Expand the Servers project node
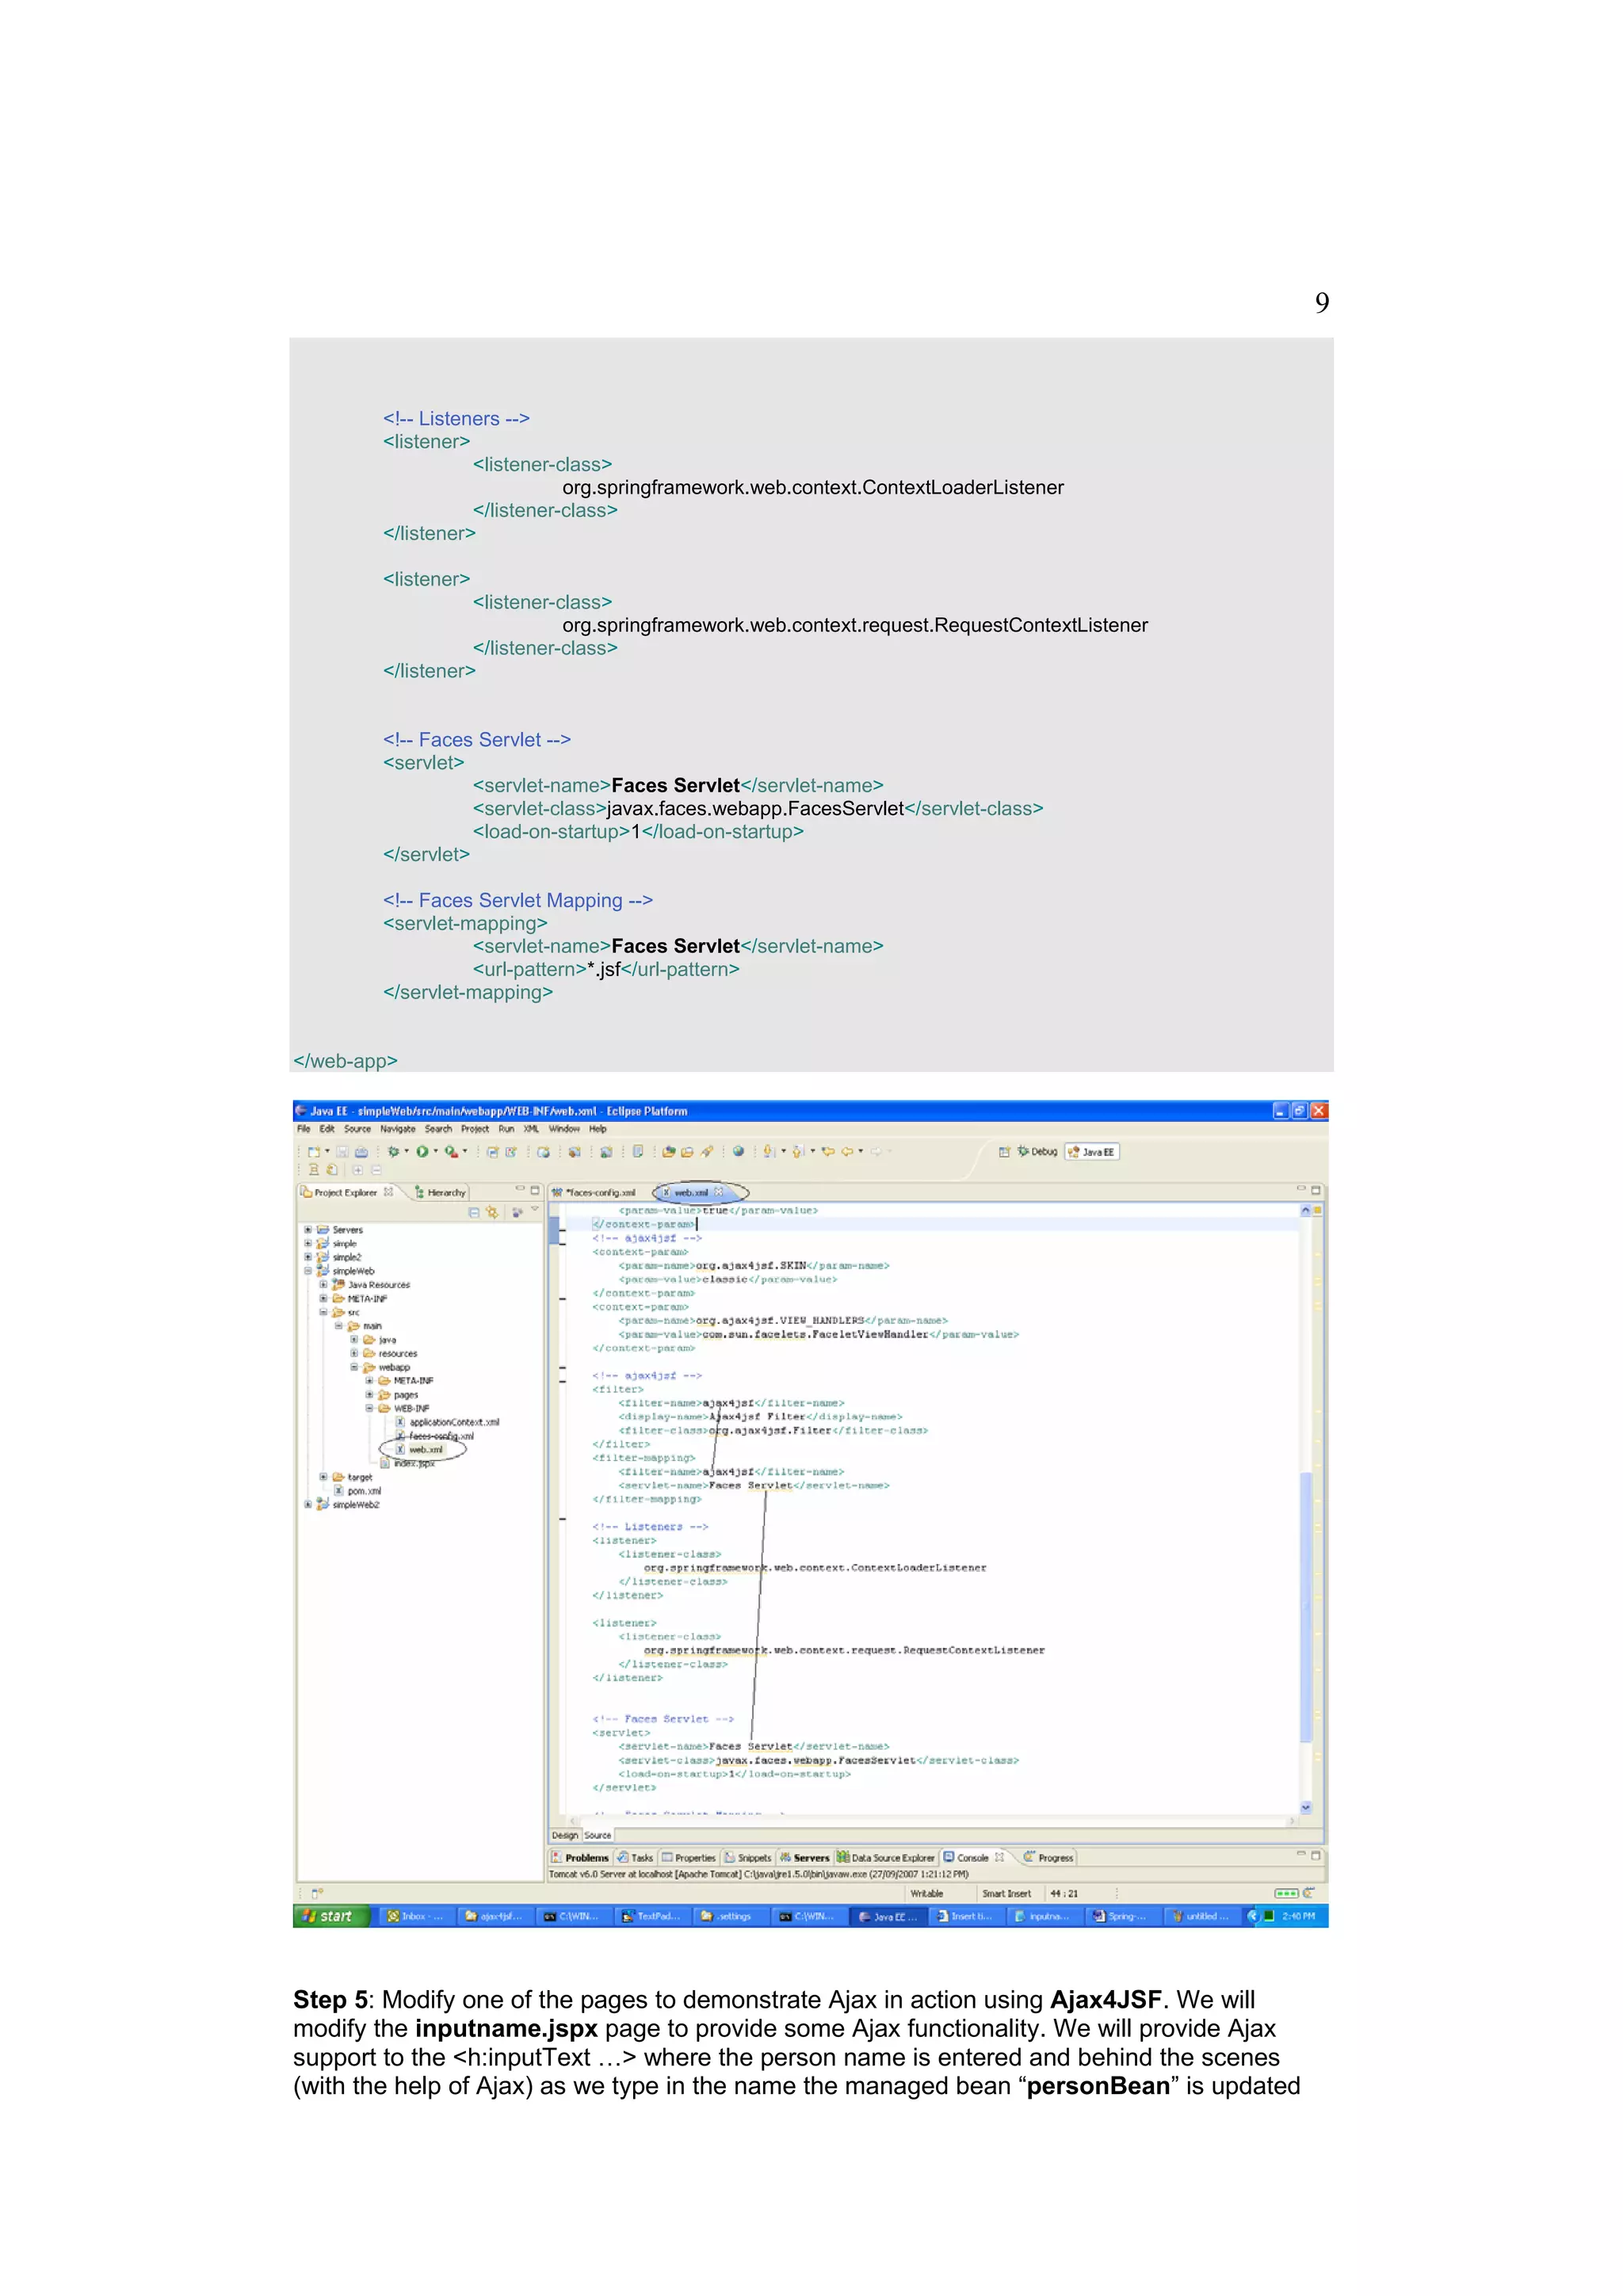Screen dimensions: 1623x2296 (x=308, y=1230)
